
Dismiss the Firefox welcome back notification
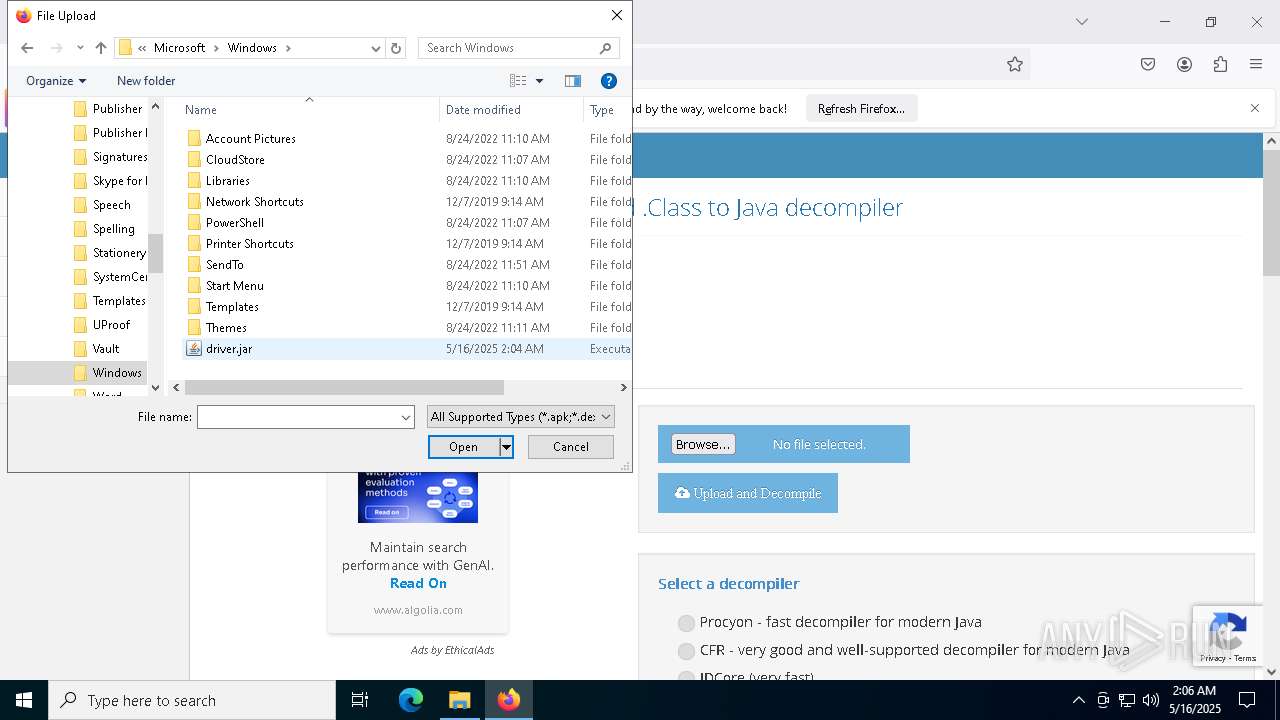click(1255, 108)
